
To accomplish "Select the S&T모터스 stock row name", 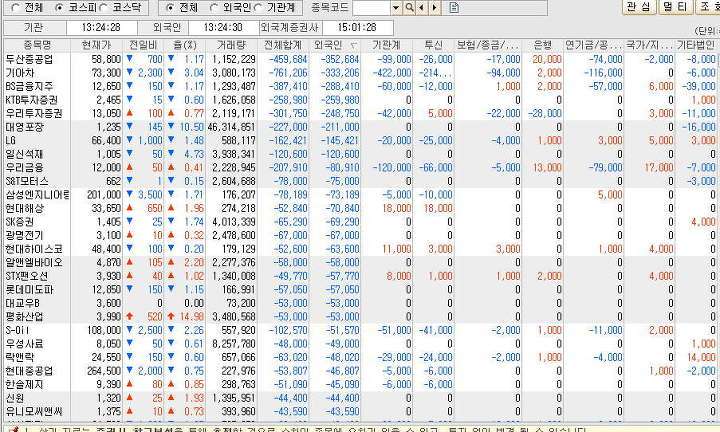I will click(27, 181).
